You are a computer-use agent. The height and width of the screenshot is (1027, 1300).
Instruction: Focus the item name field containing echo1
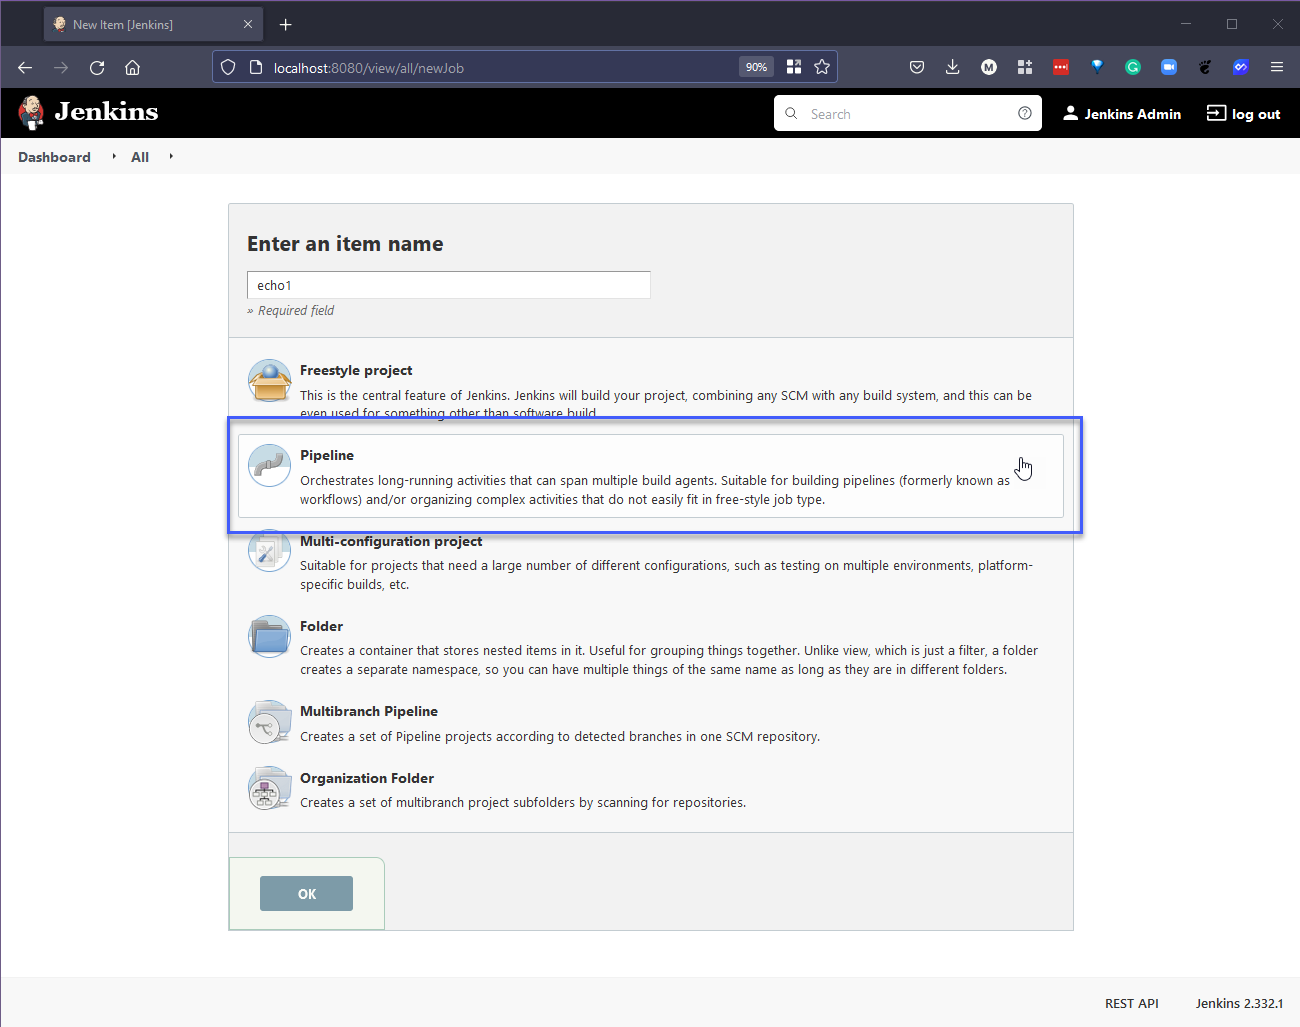point(448,285)
